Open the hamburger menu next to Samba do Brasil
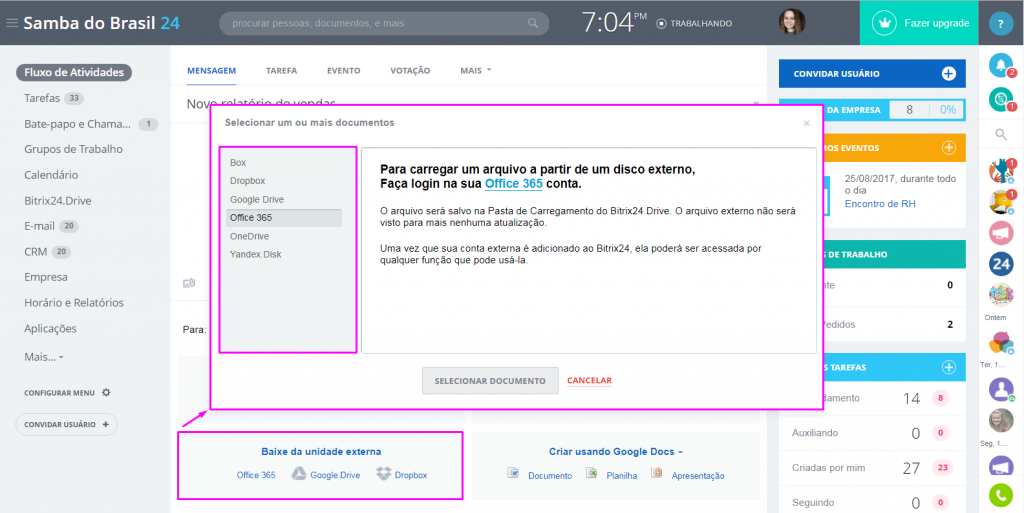The height and width of the screenshot is (513, 1024). [12, 23]
